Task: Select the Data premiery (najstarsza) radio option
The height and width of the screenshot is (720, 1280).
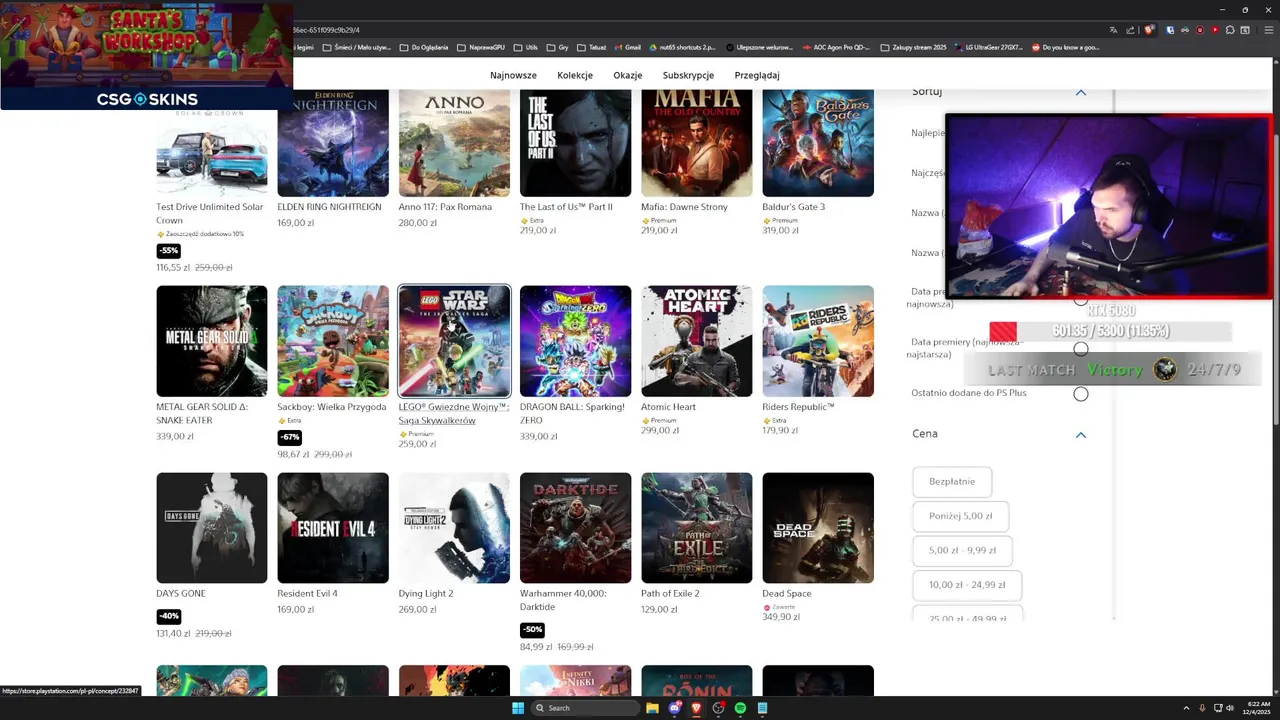Action: point(1080,348)
